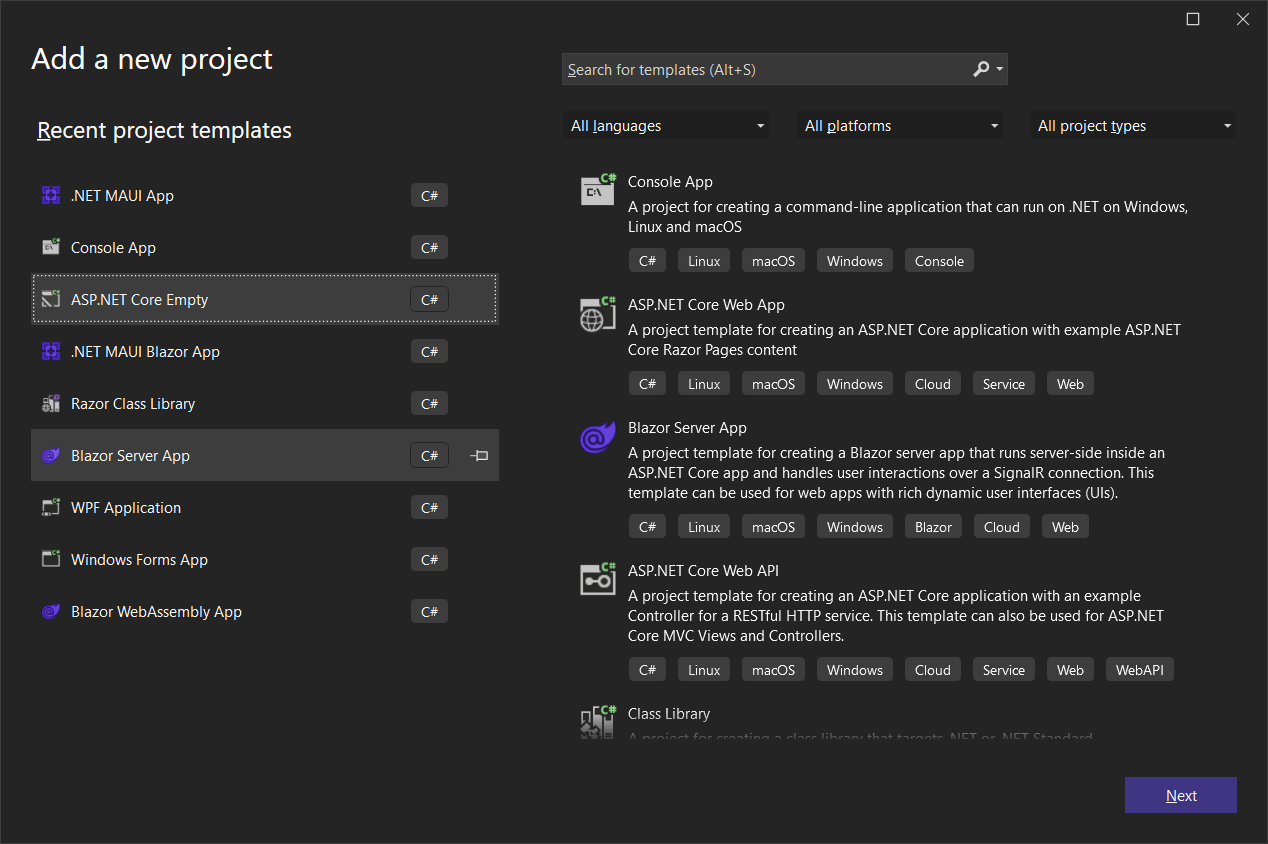Image resolution: width=1268 pixels, height=844 pixels.
Task: Click the Recent project templates heading
Action: click(164, 130)
